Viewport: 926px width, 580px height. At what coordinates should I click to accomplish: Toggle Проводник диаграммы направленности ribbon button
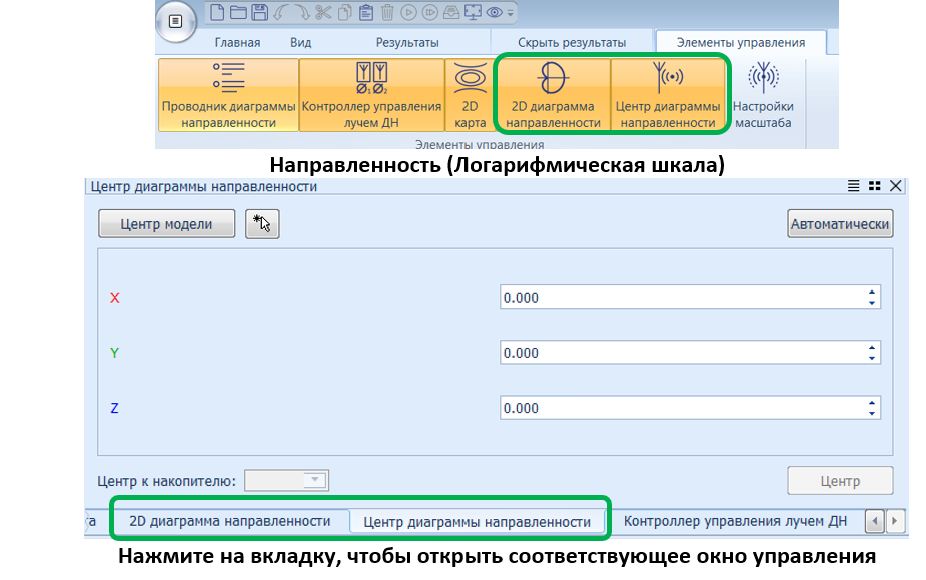pos(229,95)
